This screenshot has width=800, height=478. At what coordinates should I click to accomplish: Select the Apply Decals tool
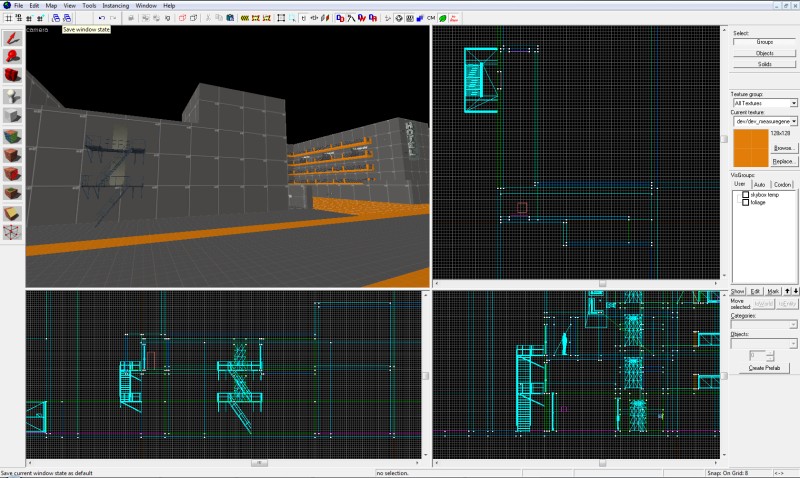[x=12, y=174]
